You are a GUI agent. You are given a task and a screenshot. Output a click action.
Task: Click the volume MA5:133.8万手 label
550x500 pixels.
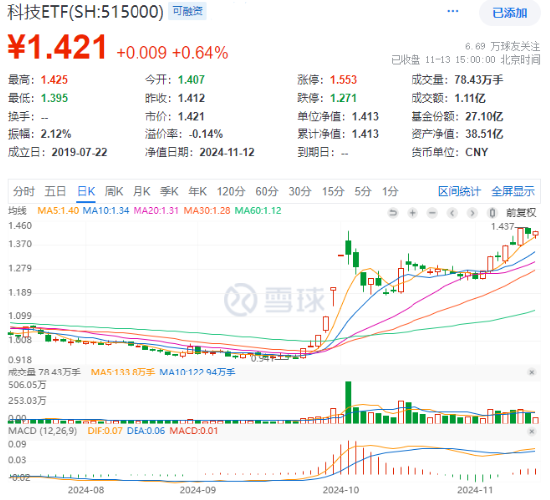(x=122, y=372)
